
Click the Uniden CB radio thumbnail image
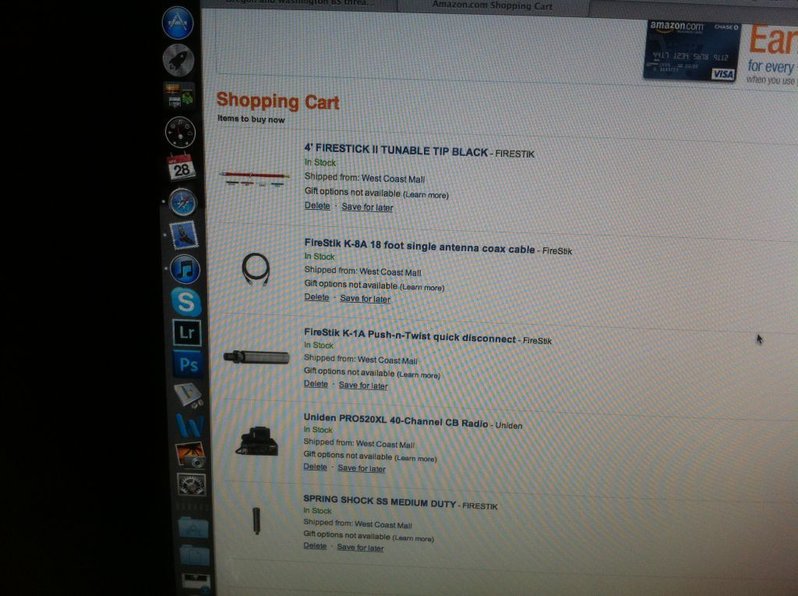(257, 441)
